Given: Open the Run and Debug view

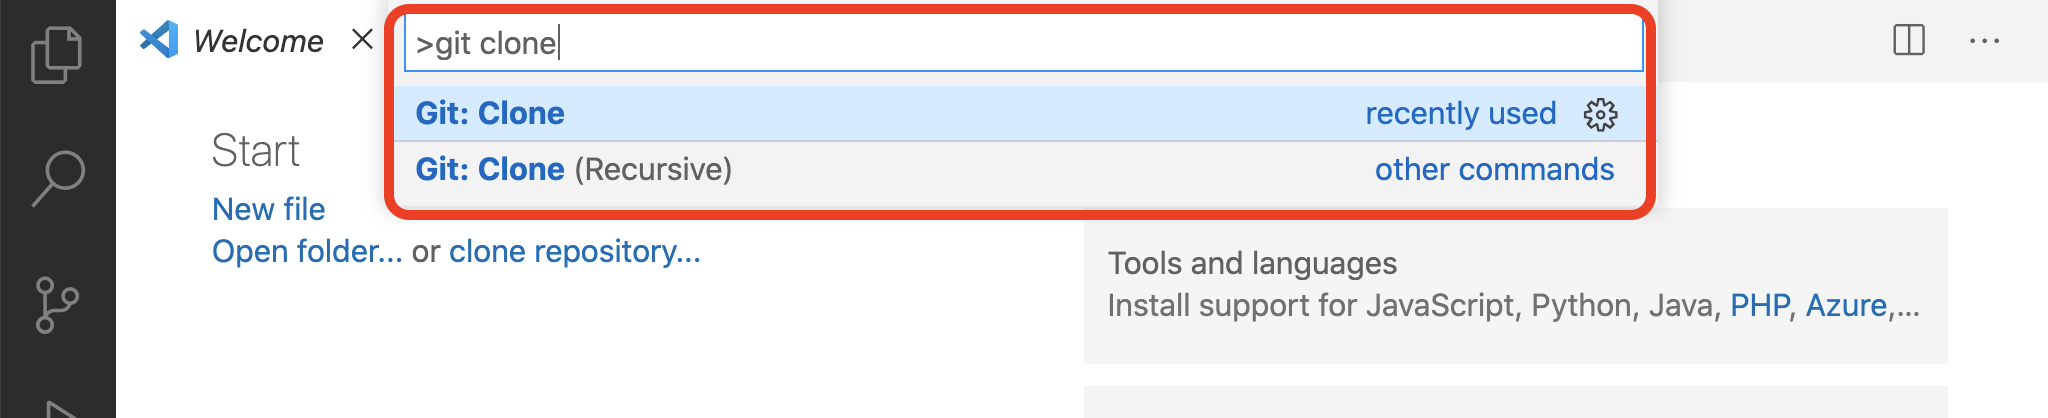Looking at the screenshot, I should 60,408.
